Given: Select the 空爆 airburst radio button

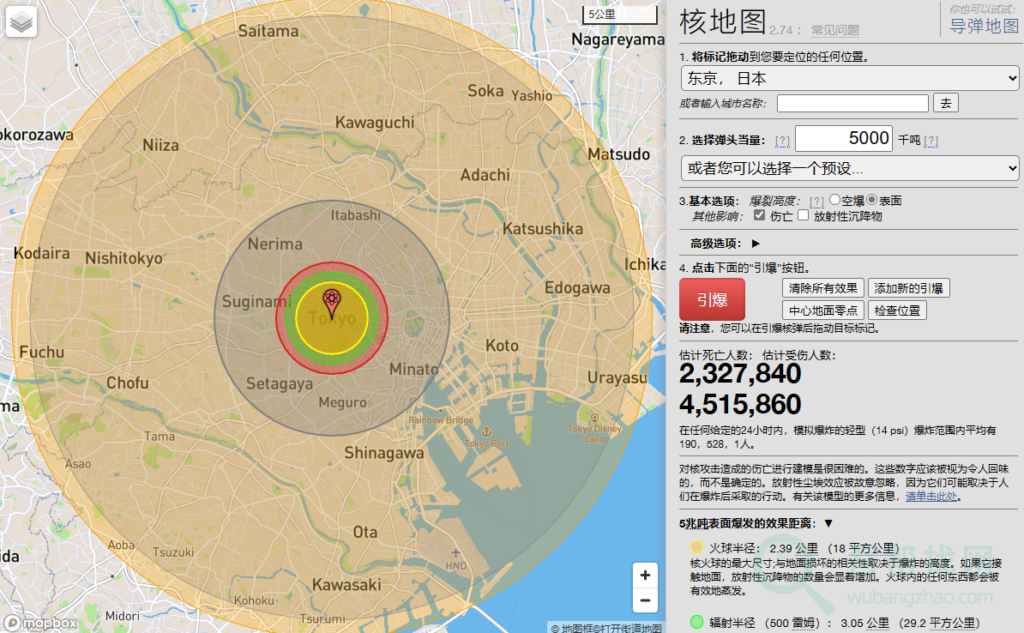Looking at the screenshot, I should tap(835, 200).
